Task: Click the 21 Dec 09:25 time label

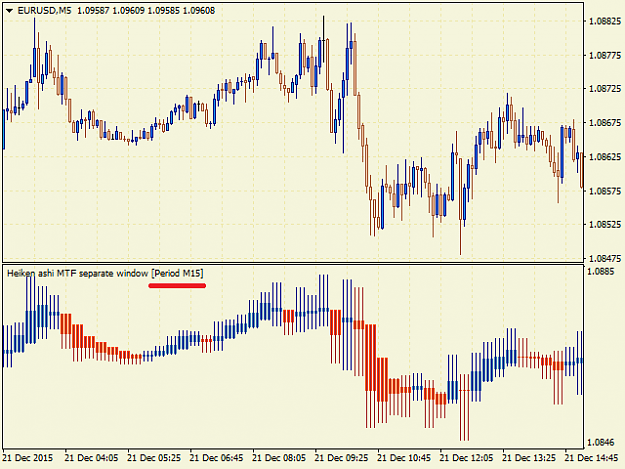Action: pyautogui.click(x=342, y=458)
